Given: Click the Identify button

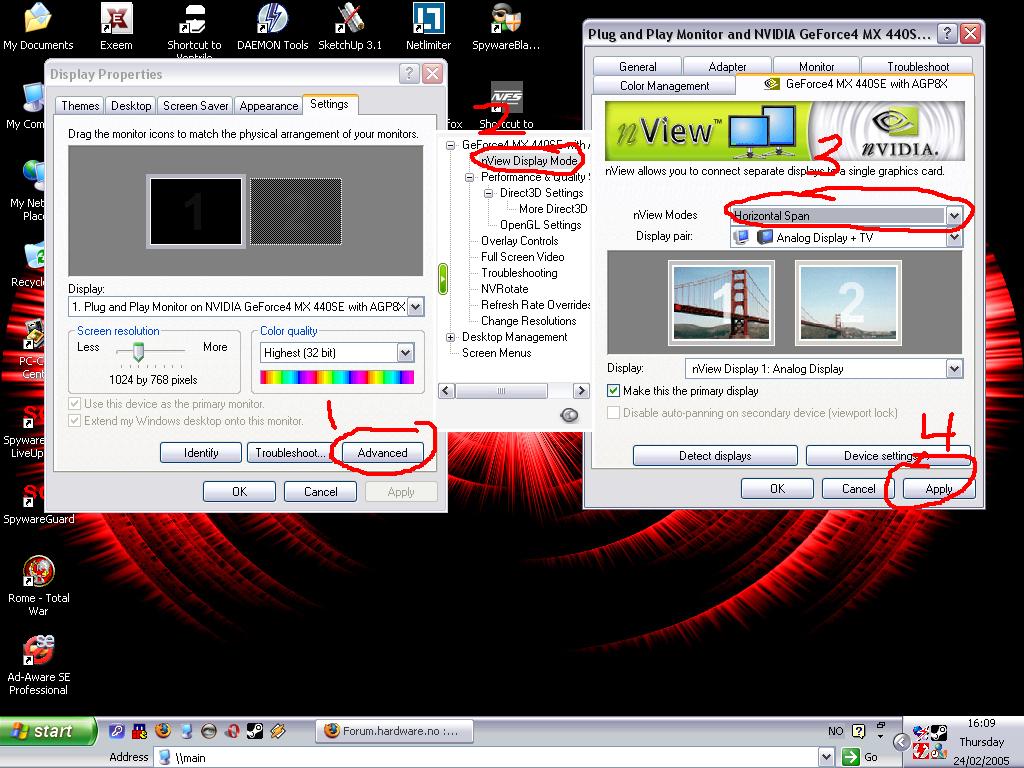Looking at the screenshot, I should [200, 453].
